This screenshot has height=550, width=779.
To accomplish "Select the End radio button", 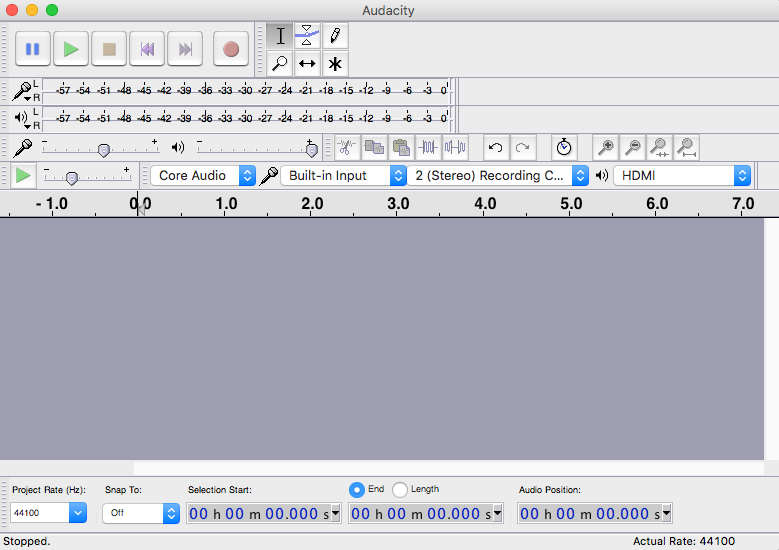I will pyautogui.click(x=356, y=490).
